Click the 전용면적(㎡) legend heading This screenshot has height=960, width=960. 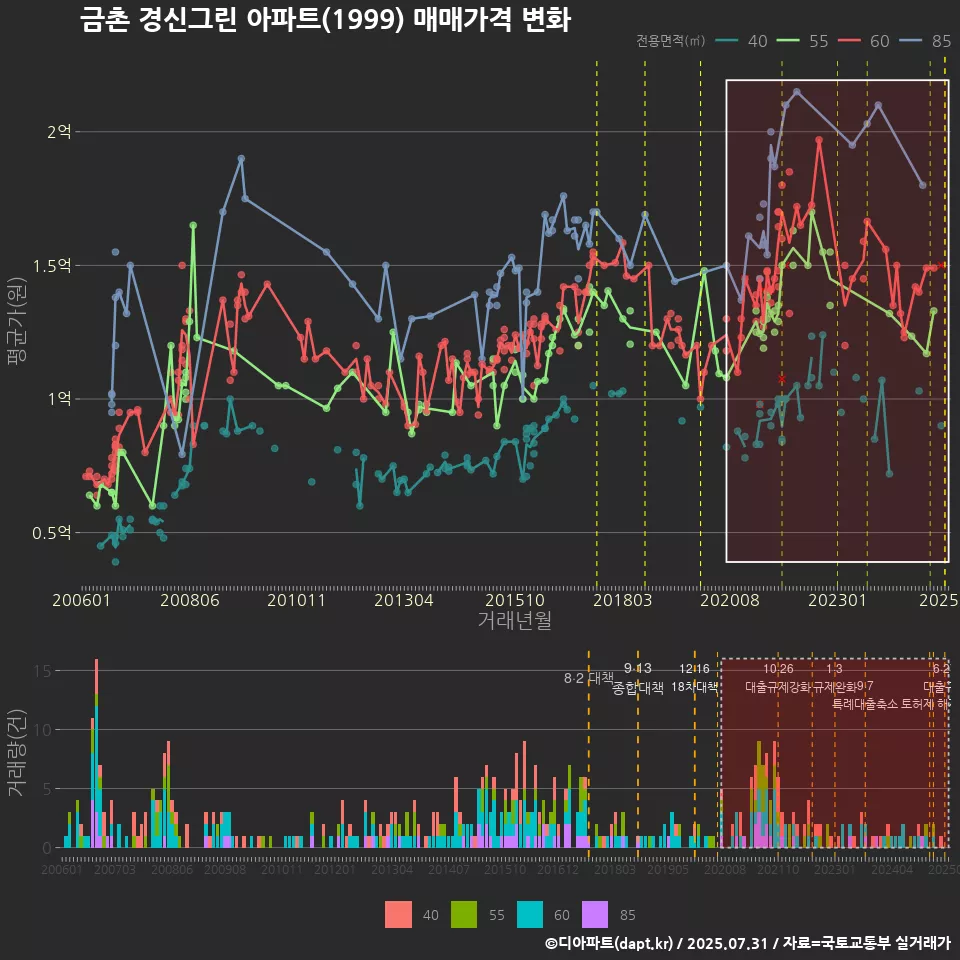[x=670, y=41]
